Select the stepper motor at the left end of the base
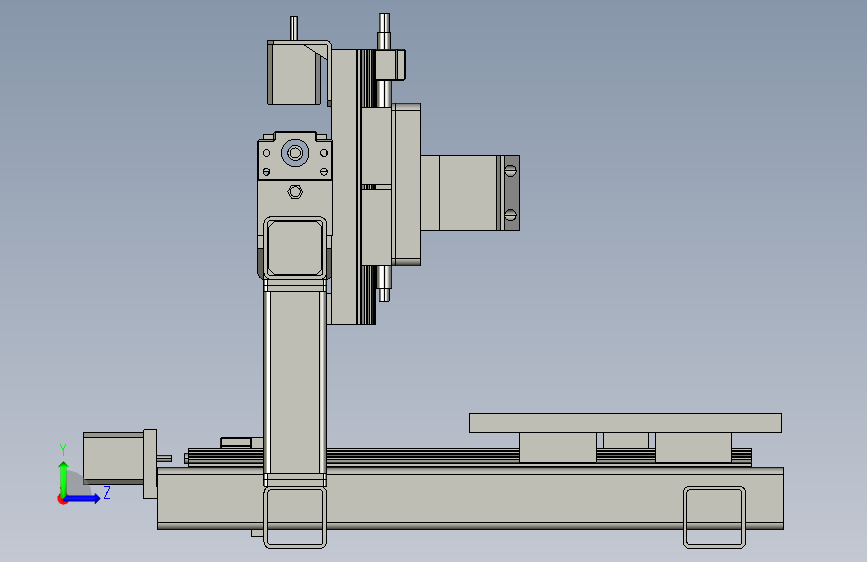This screenshot has height=562, width=867. click(x=113, y=459)
